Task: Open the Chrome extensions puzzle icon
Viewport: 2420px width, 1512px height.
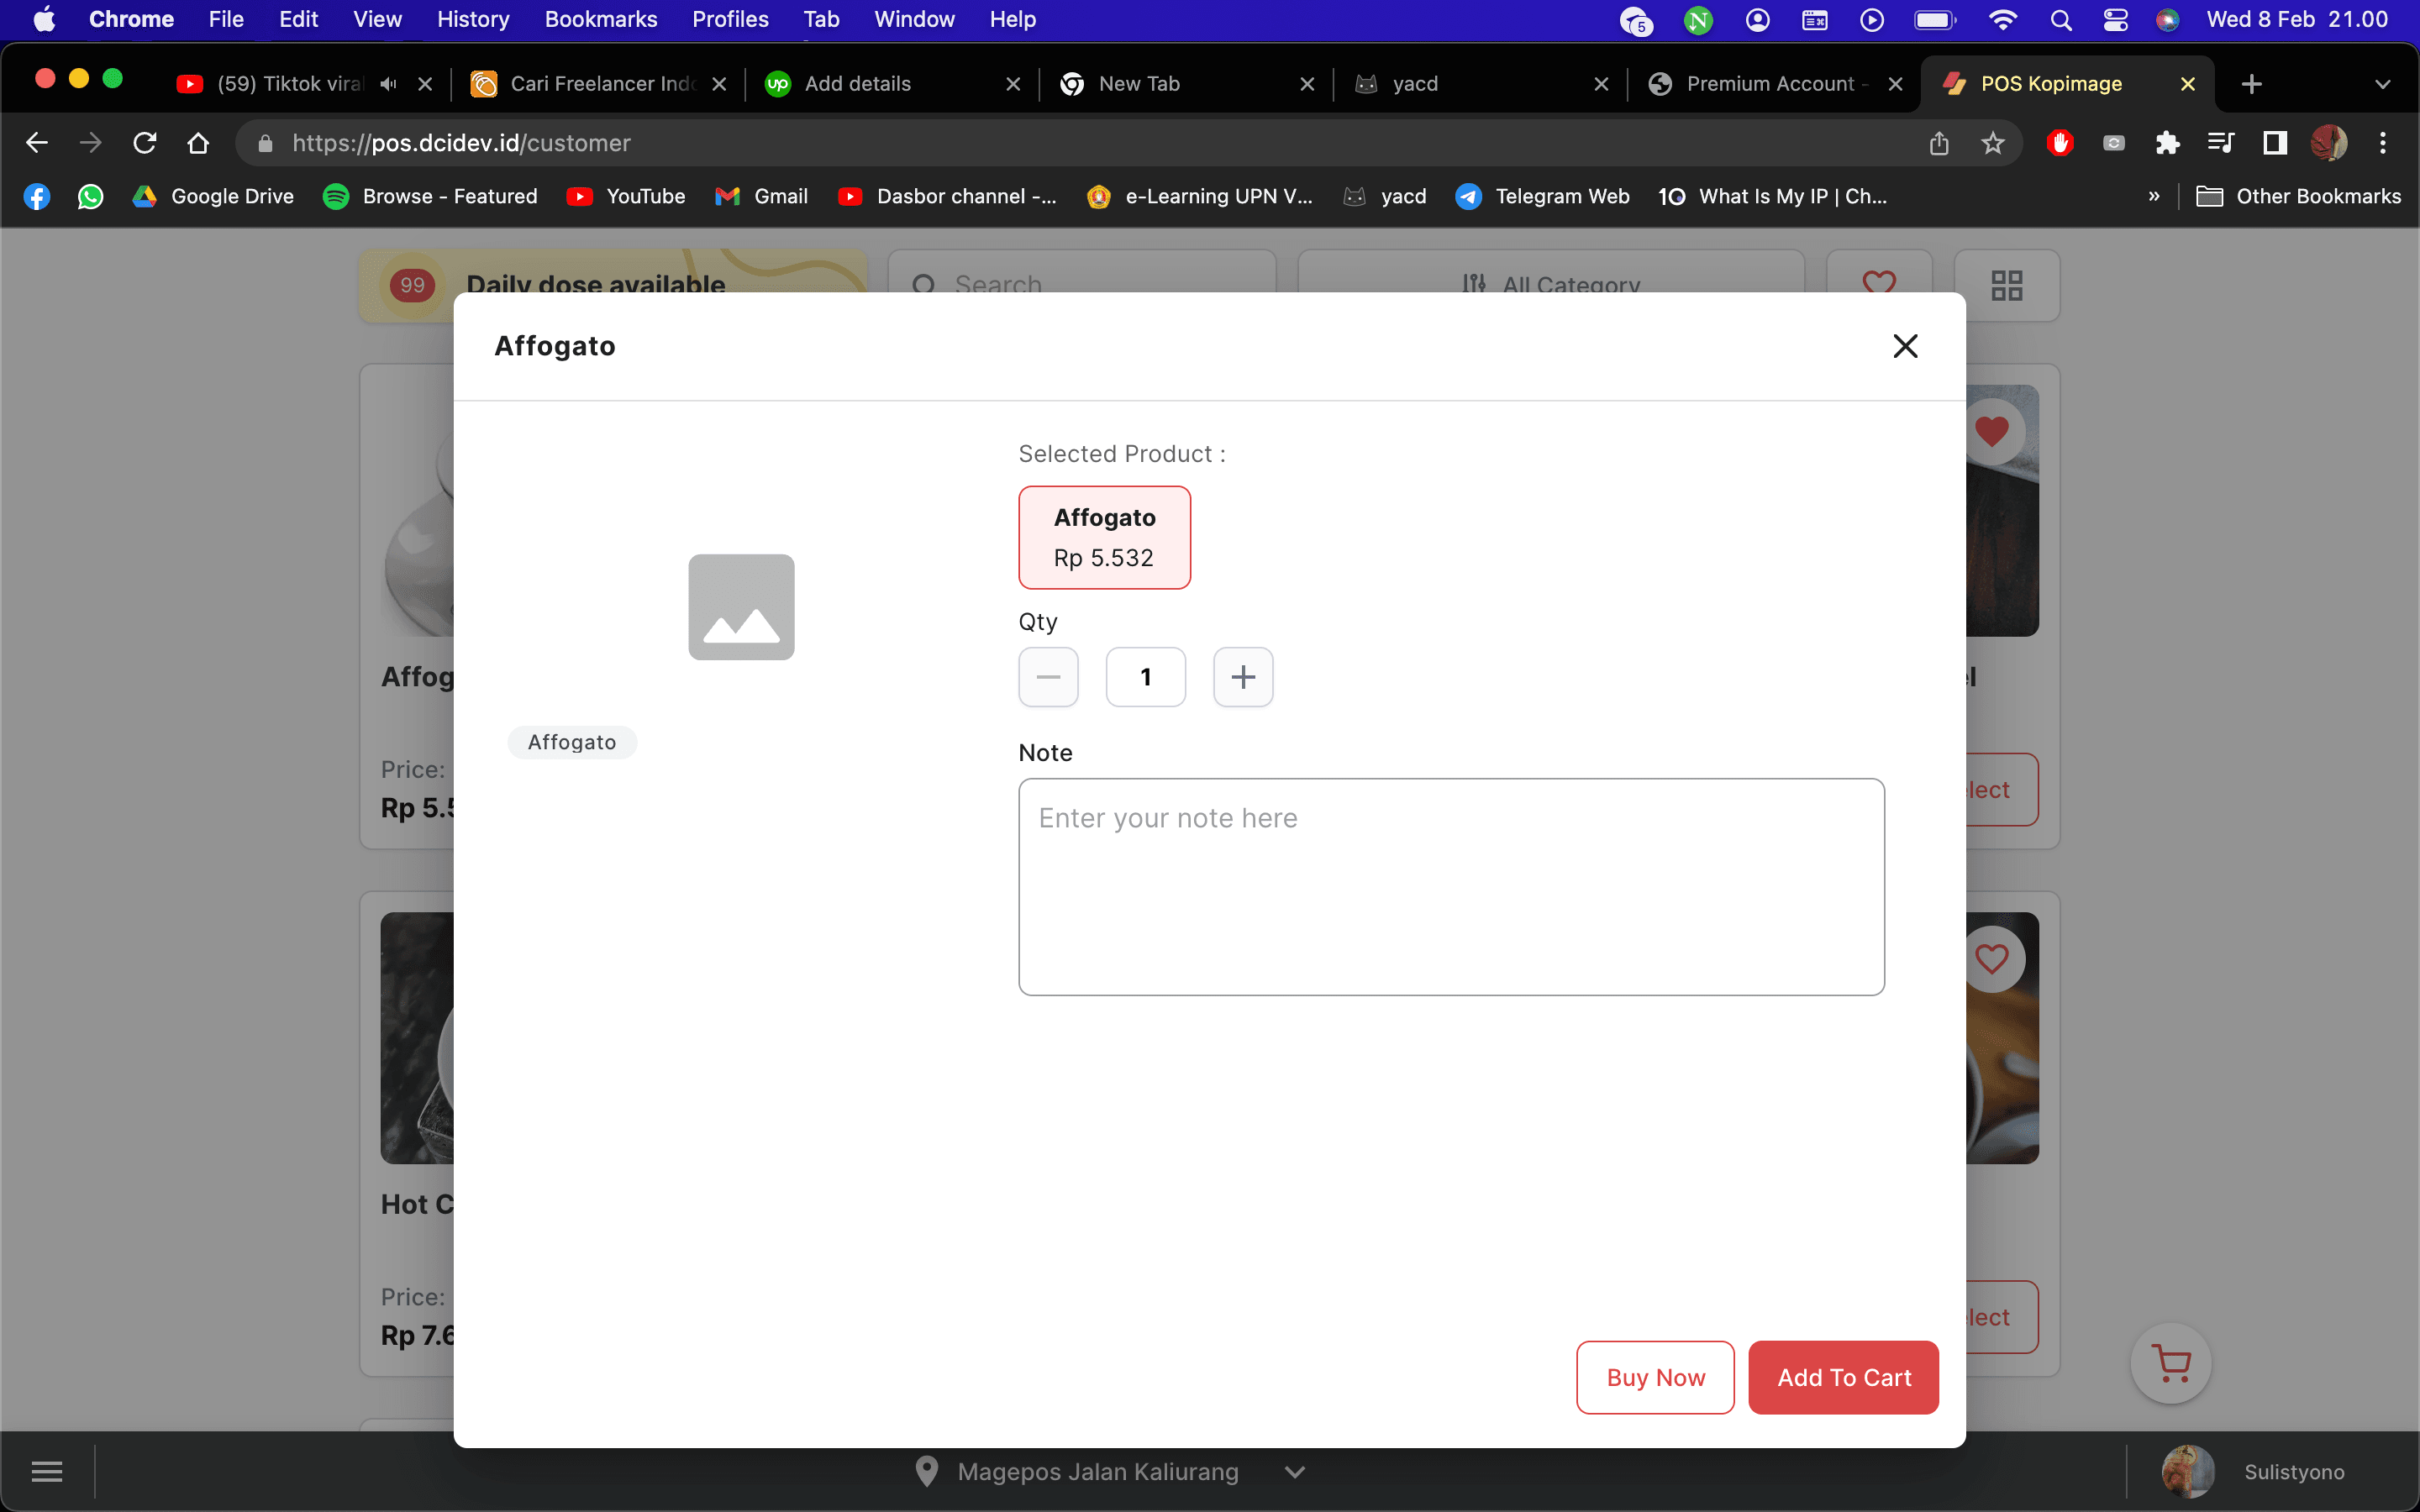Action: click(2167, 143)
